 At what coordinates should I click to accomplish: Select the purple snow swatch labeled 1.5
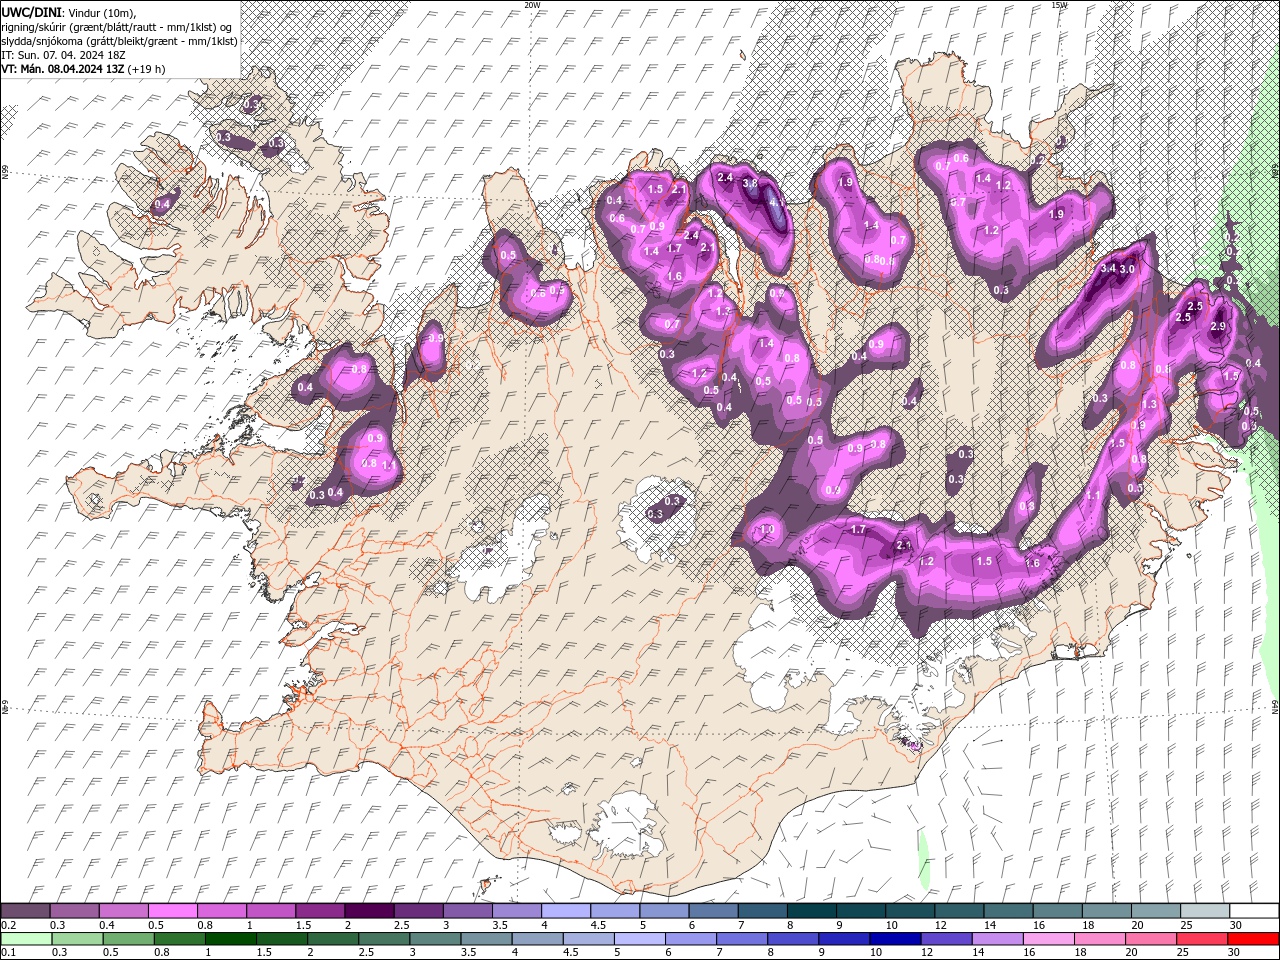(319, 911)
